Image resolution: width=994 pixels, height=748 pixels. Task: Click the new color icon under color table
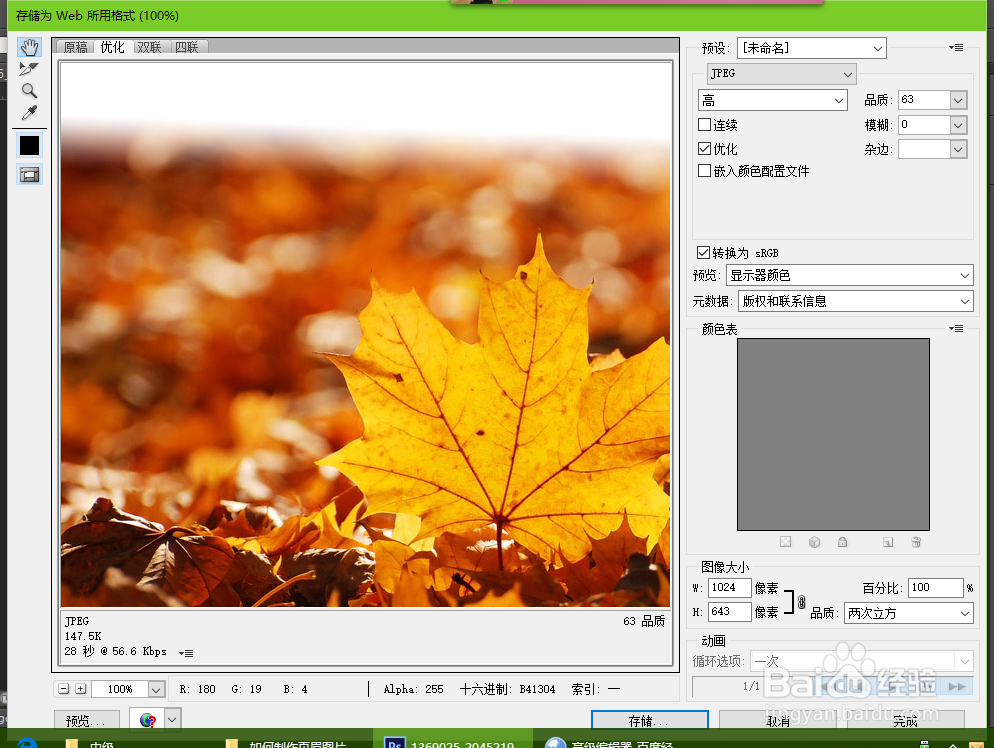coord(888,541)
